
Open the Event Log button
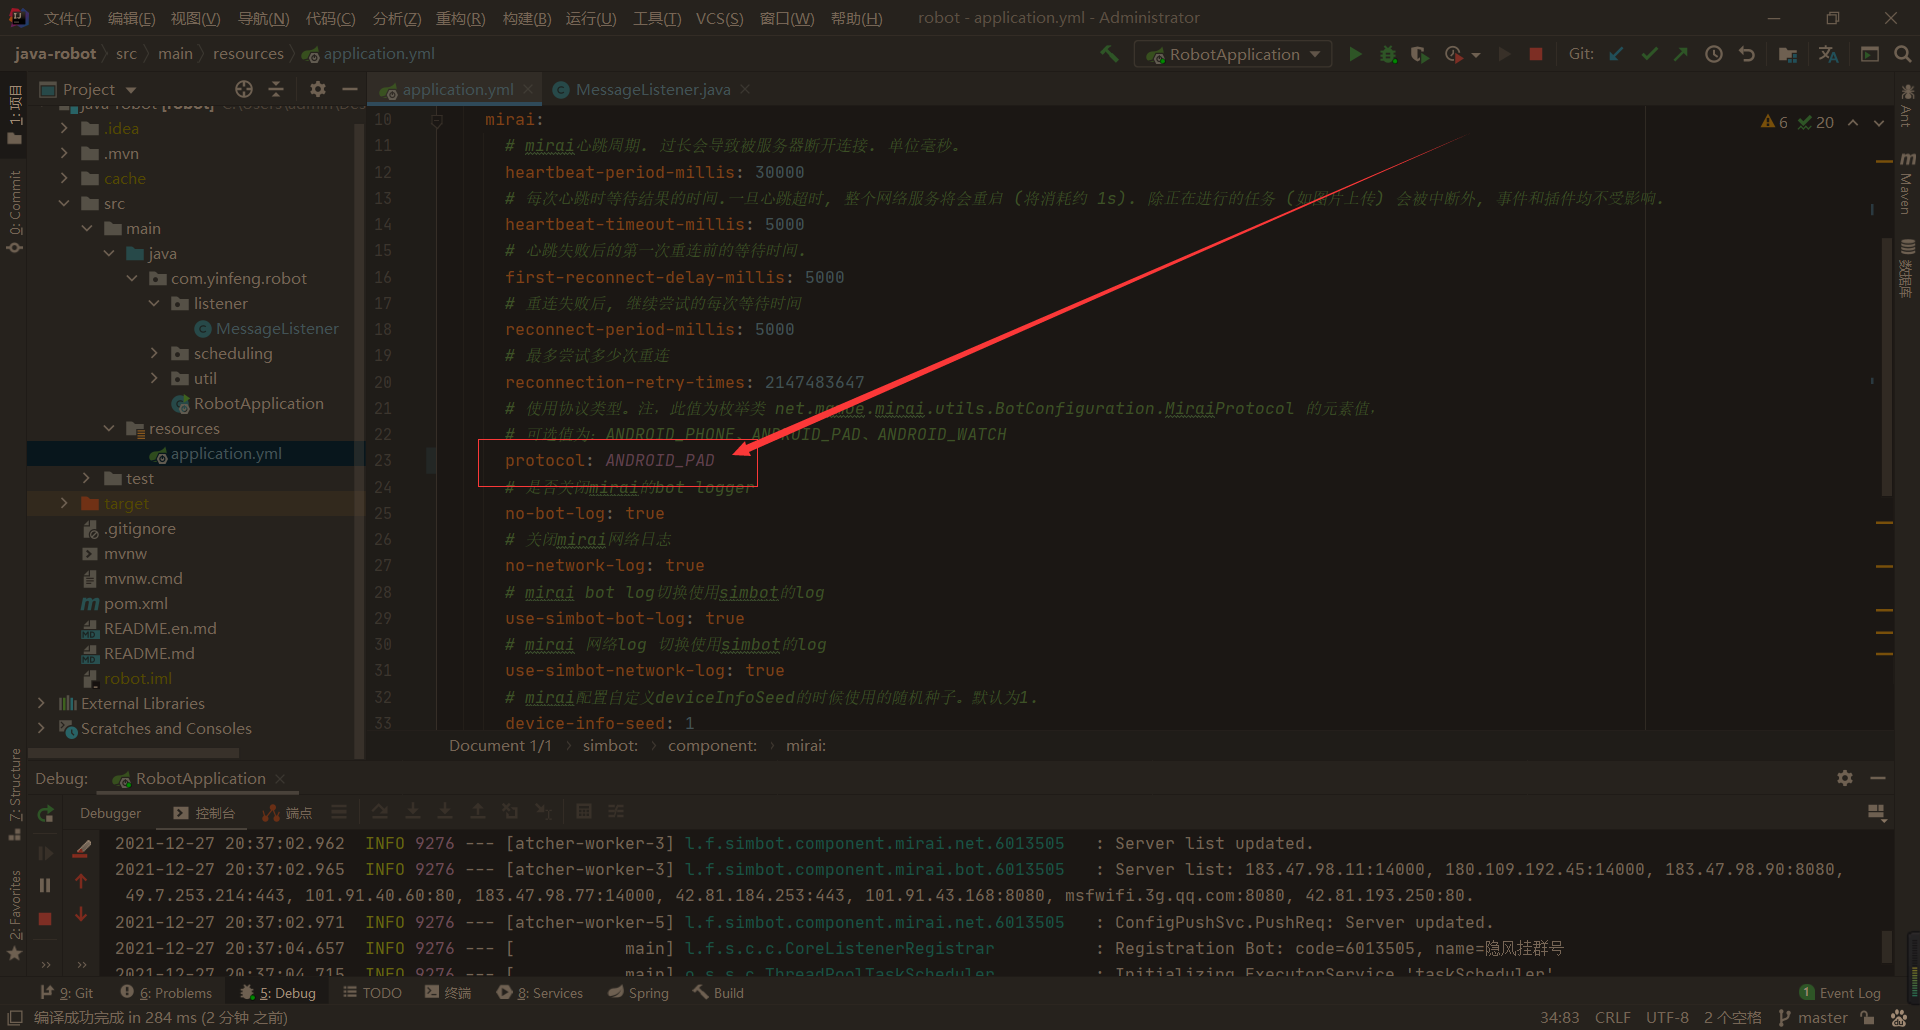[1840, 993]
